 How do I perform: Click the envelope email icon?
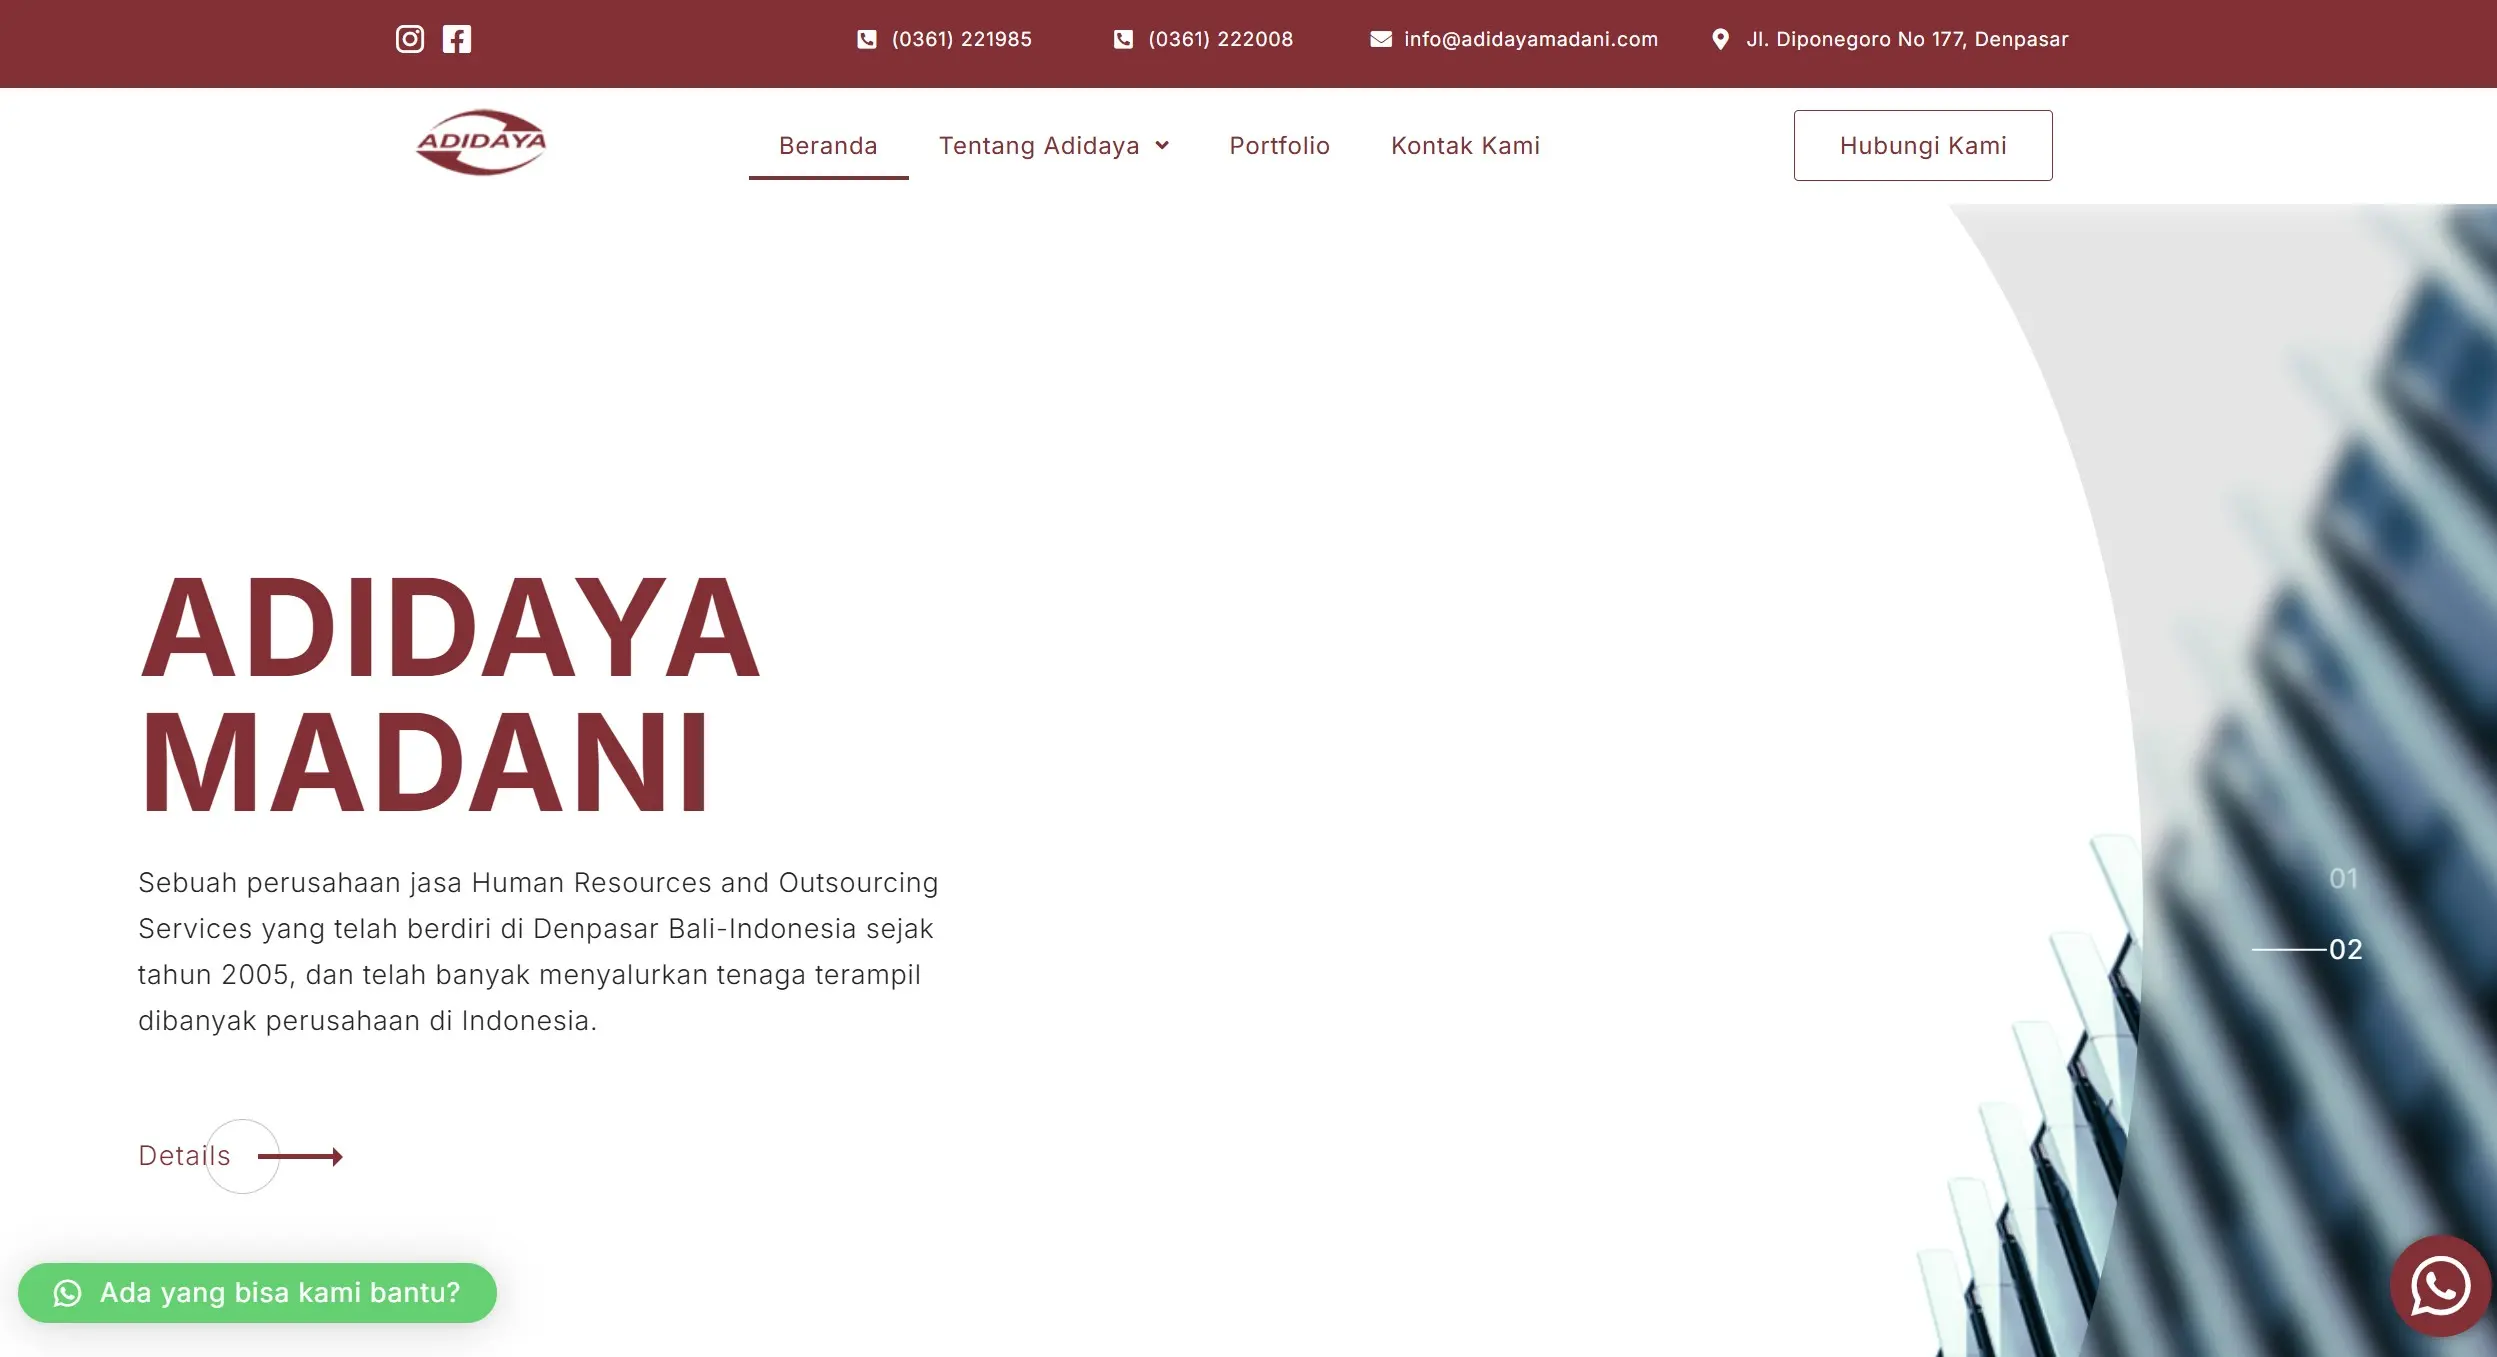(1380, 39)
